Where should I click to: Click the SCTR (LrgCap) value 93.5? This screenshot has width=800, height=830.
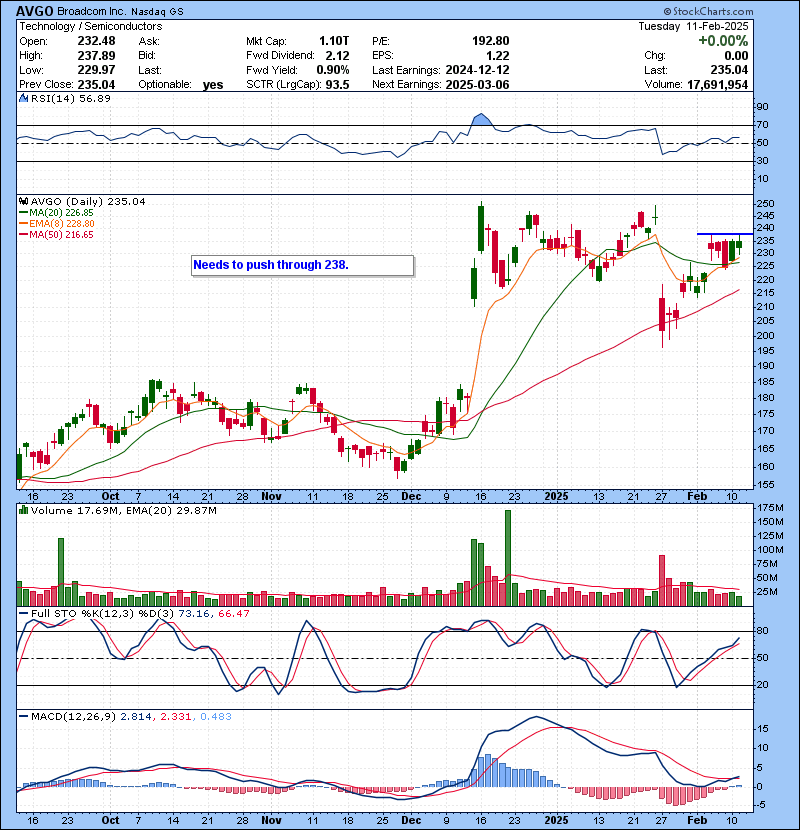point(337,85)
